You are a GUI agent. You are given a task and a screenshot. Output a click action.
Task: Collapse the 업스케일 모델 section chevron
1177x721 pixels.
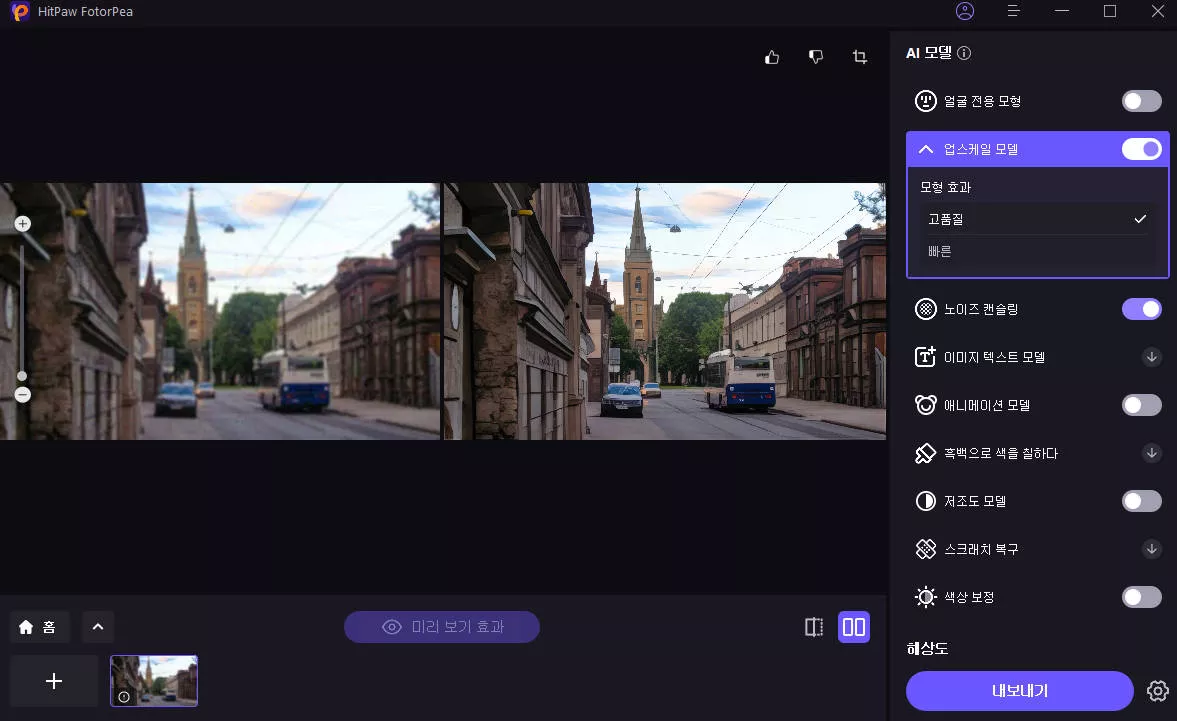click(926, 150)
